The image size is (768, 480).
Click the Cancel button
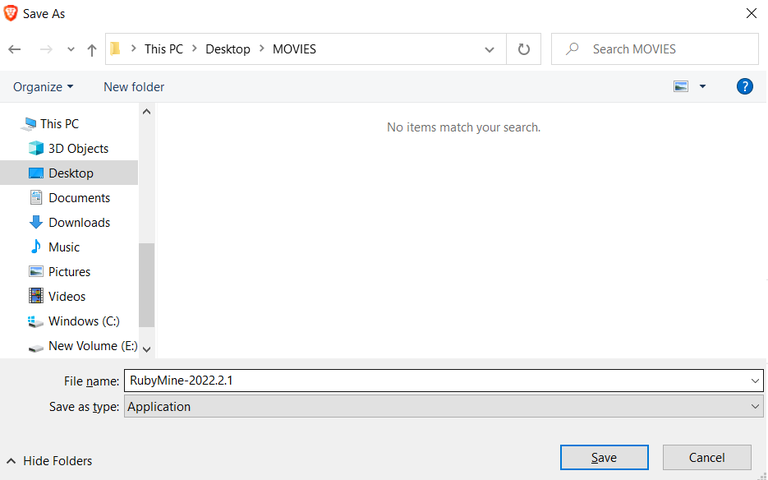click(x=707, y=457)
